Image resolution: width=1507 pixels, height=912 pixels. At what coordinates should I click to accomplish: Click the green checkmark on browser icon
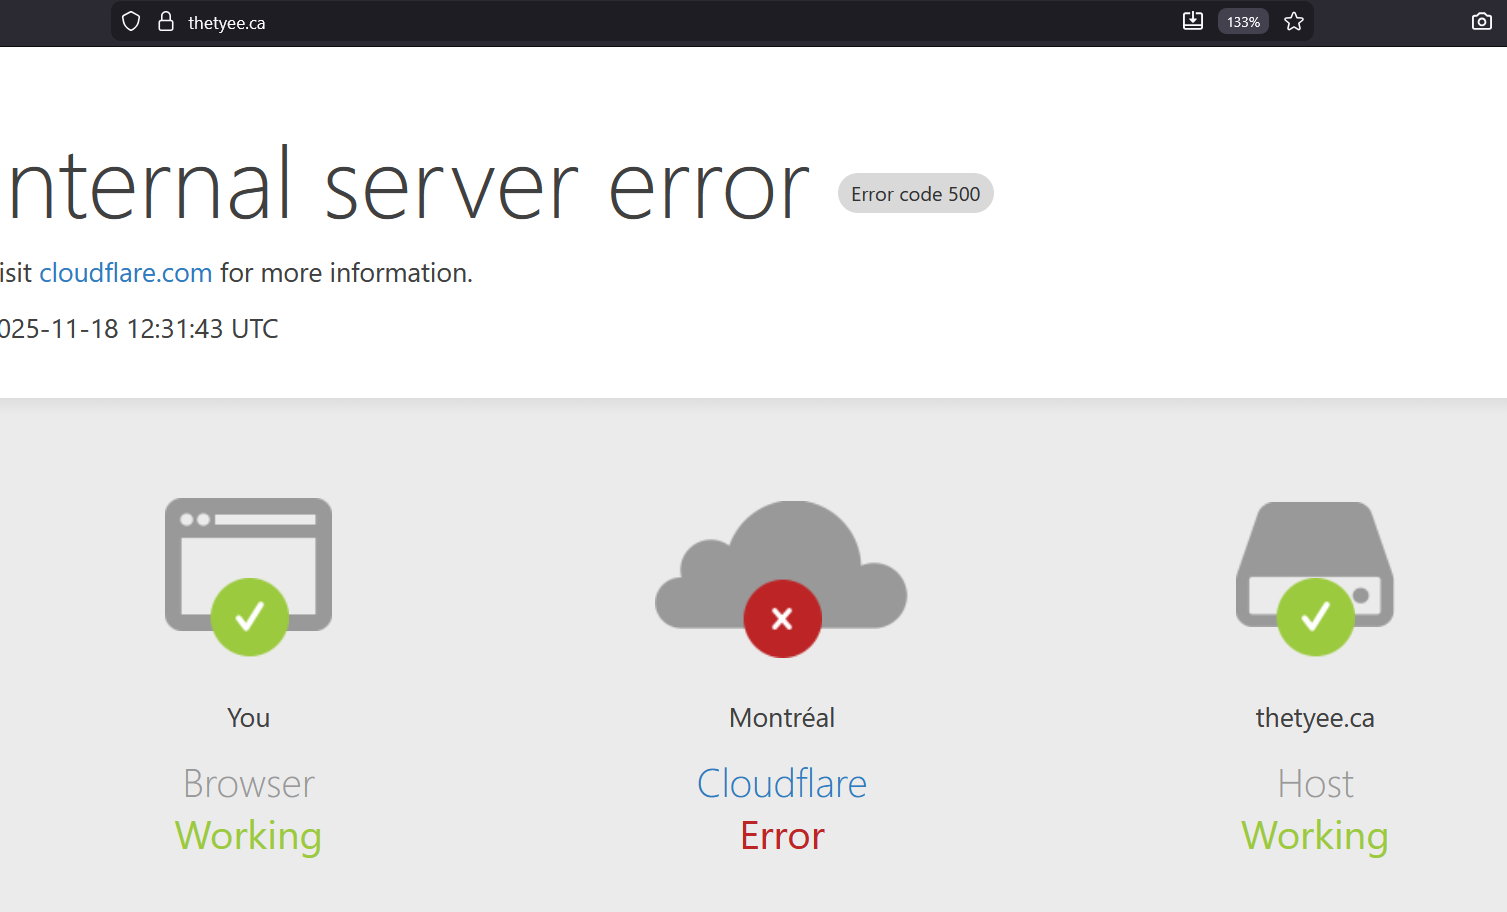[249, 617]
